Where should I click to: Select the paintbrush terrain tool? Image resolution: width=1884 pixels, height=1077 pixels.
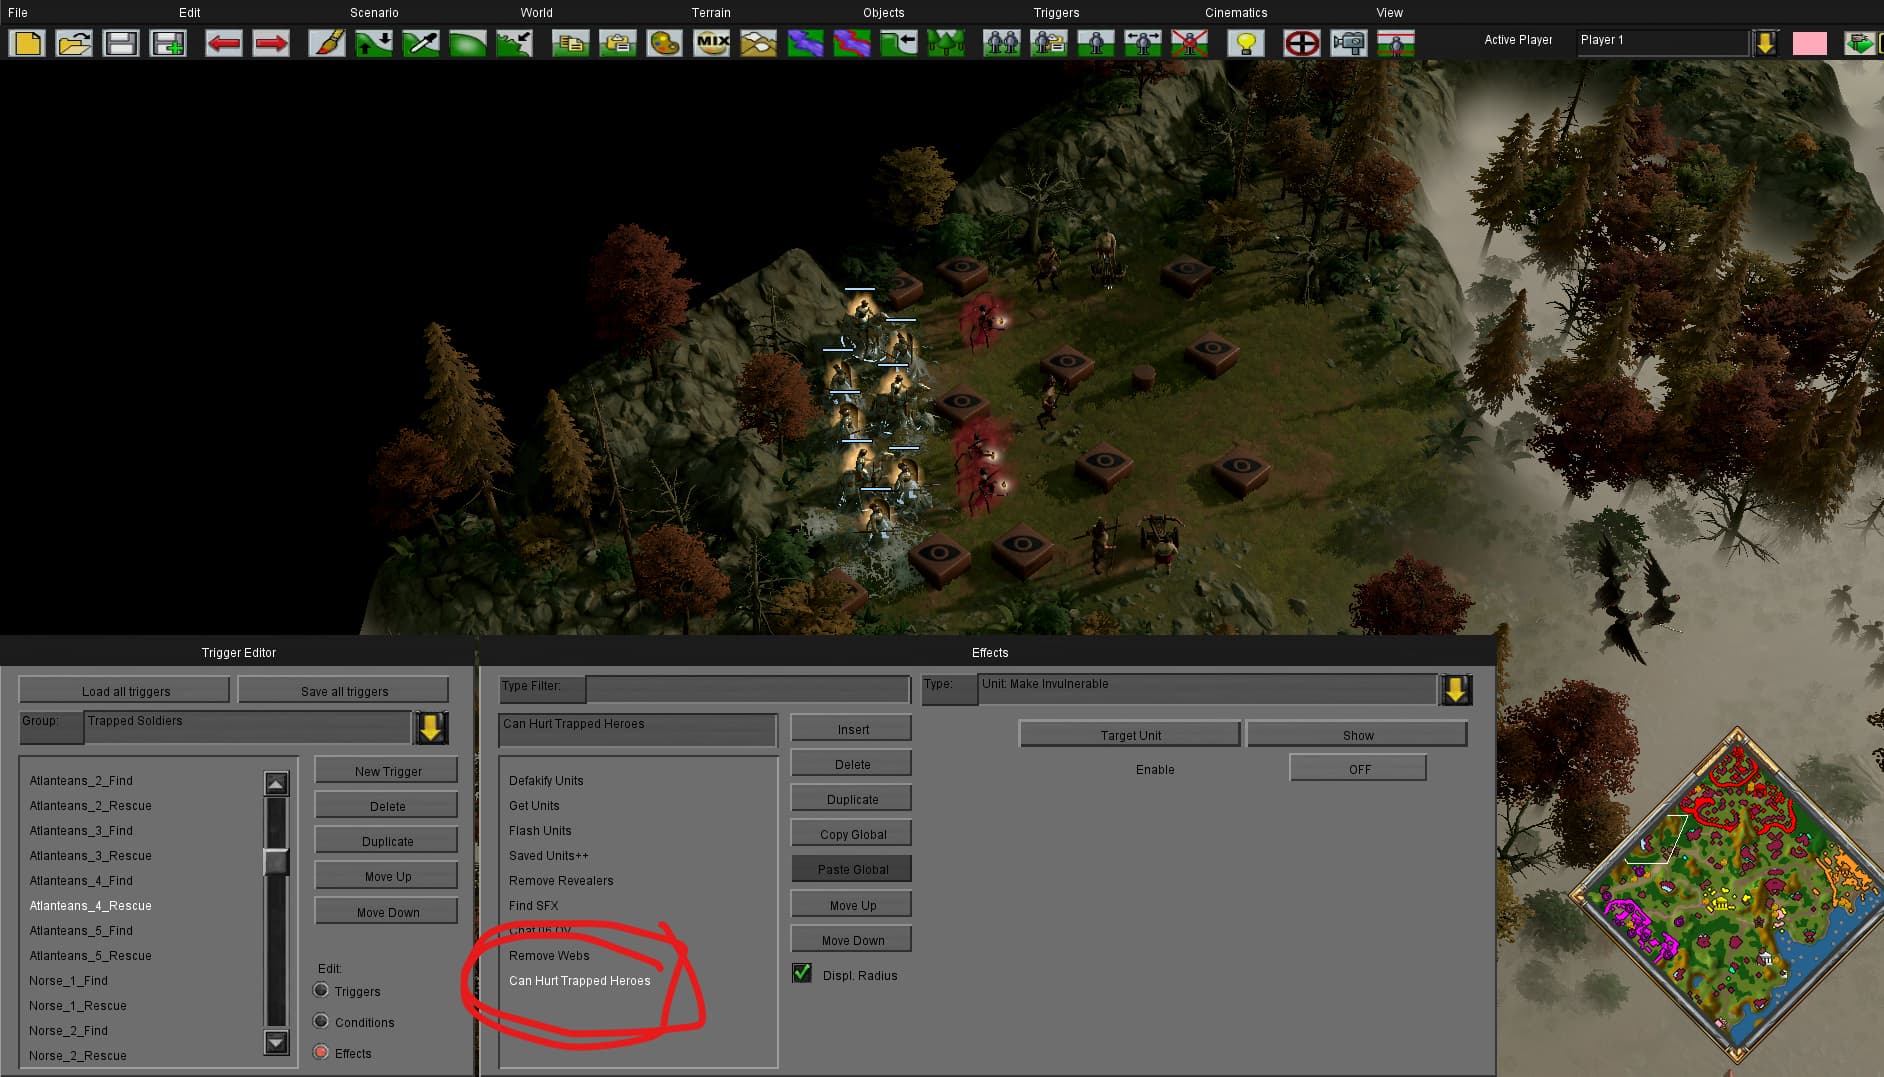pyautogui.click(x=327, y=43)
